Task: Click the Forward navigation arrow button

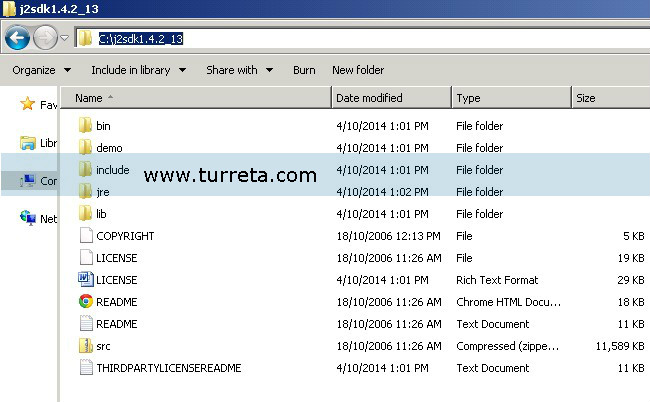Action: [x=45, y=38]
